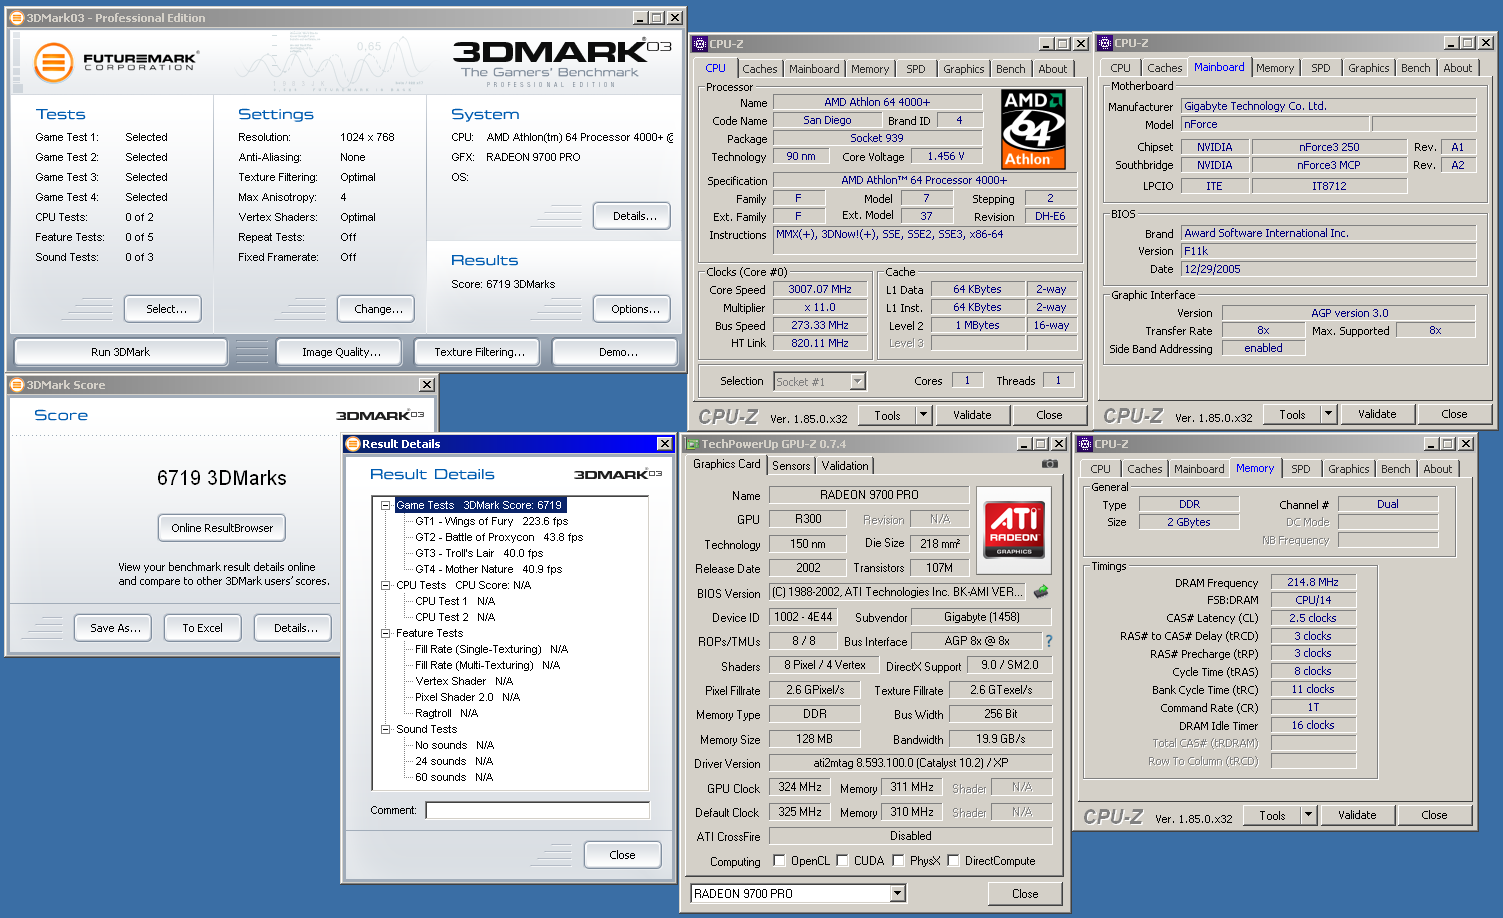Viewport: 1503px width, 918px height.
Task: Click the TechPowerUp GPU-Z title bar icon
Action: pos(691,444)
